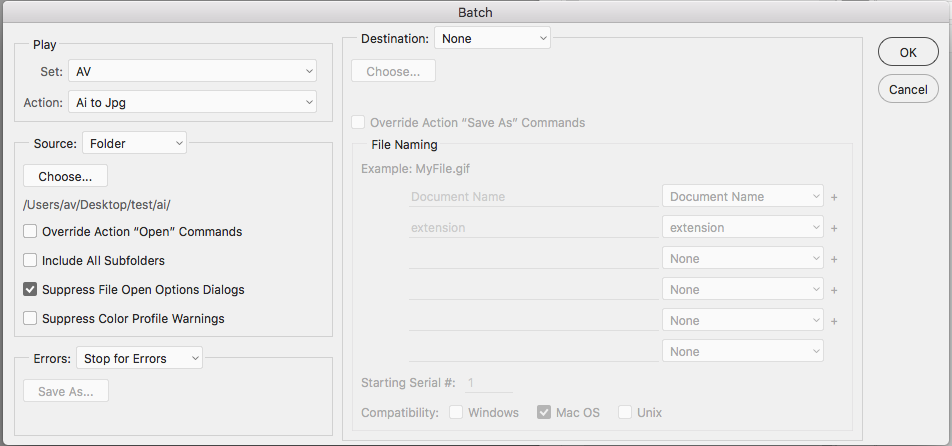Open the Destination dropdown set to None
The image size is (952, 446).
coord(492,39)
